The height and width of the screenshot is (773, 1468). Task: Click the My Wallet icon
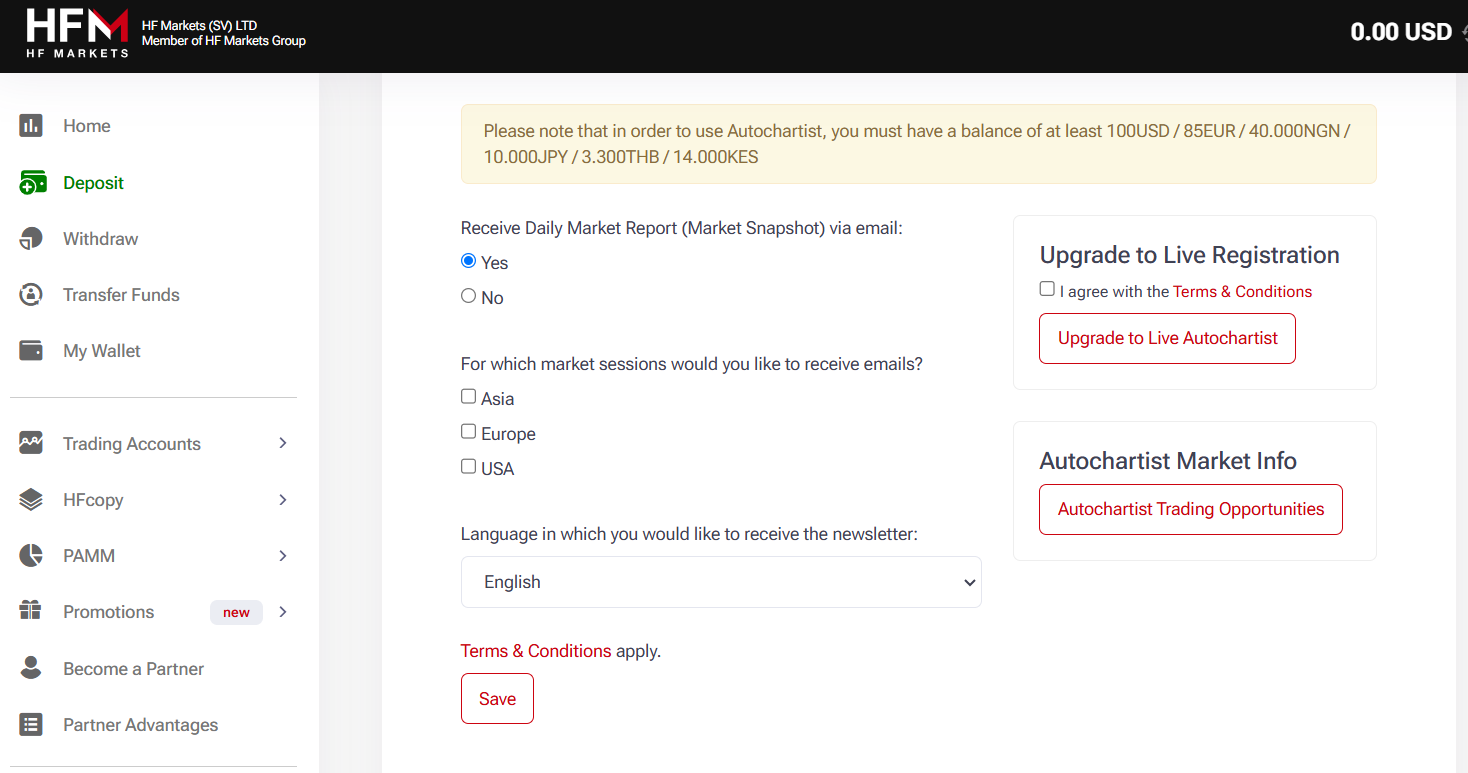coord(31,351)
